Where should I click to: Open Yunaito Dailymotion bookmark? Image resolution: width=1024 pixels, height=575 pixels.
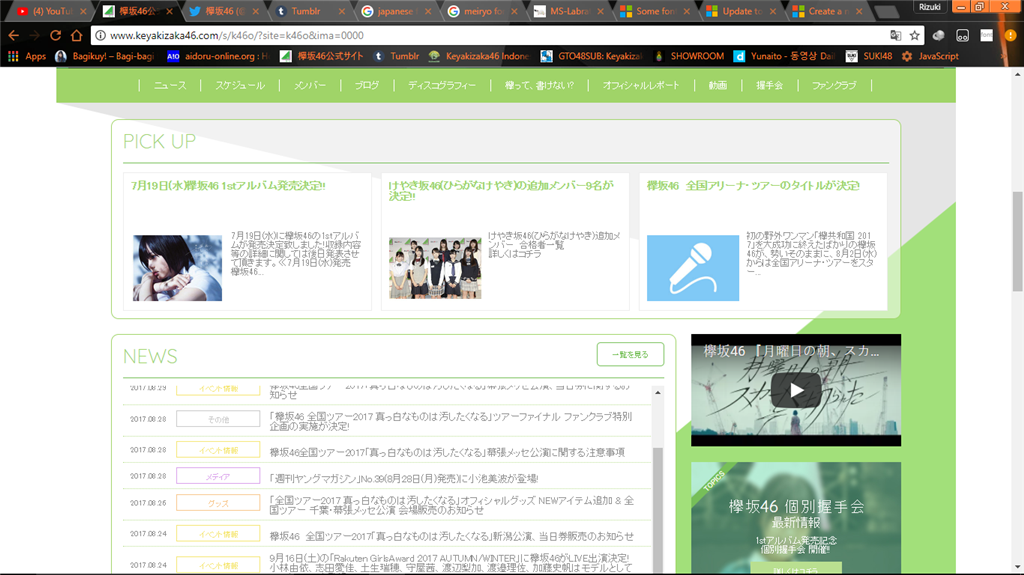784,56
